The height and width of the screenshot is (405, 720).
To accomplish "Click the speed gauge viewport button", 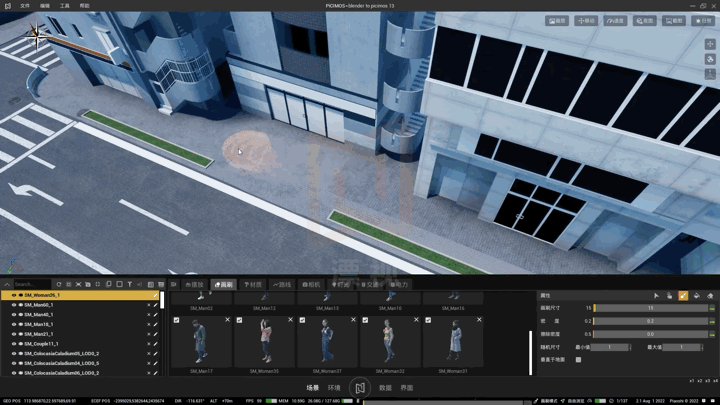I will [615, 21].
